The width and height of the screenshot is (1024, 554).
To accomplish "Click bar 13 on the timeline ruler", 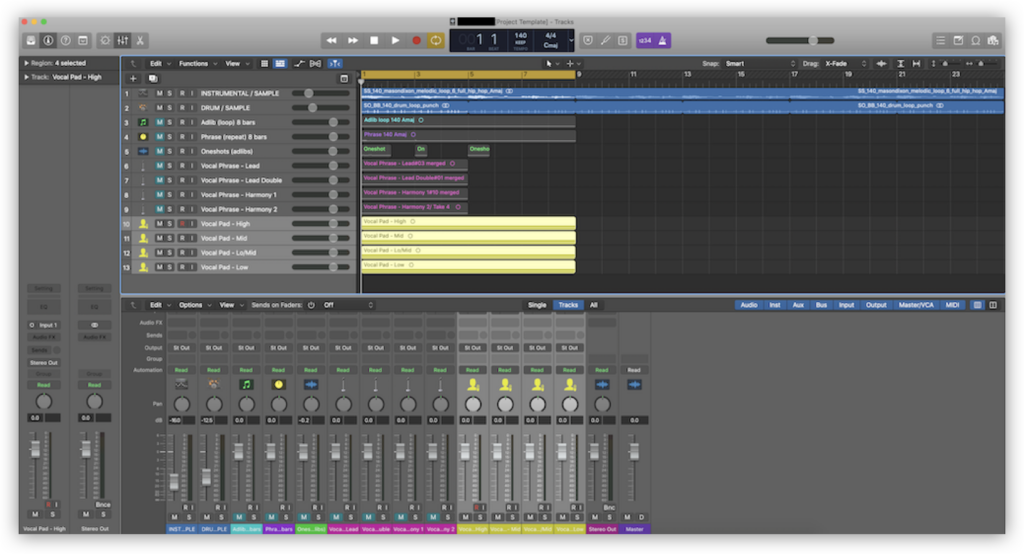I will tap(687, 74).
